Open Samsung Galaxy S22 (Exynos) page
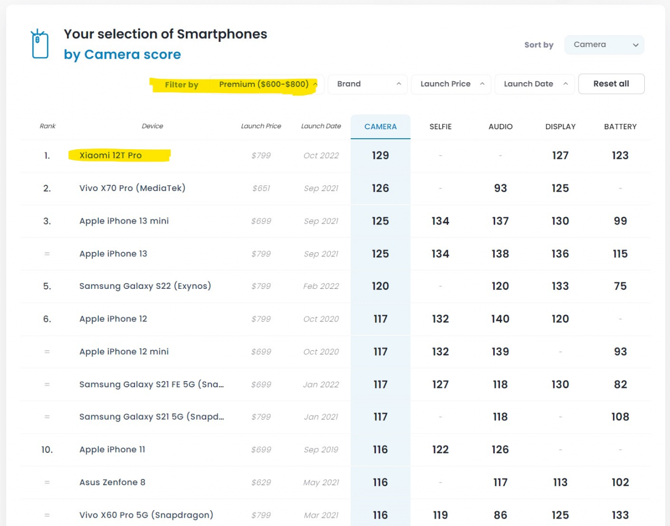Screen dimensions: 670x526 (x=145, y=286)
